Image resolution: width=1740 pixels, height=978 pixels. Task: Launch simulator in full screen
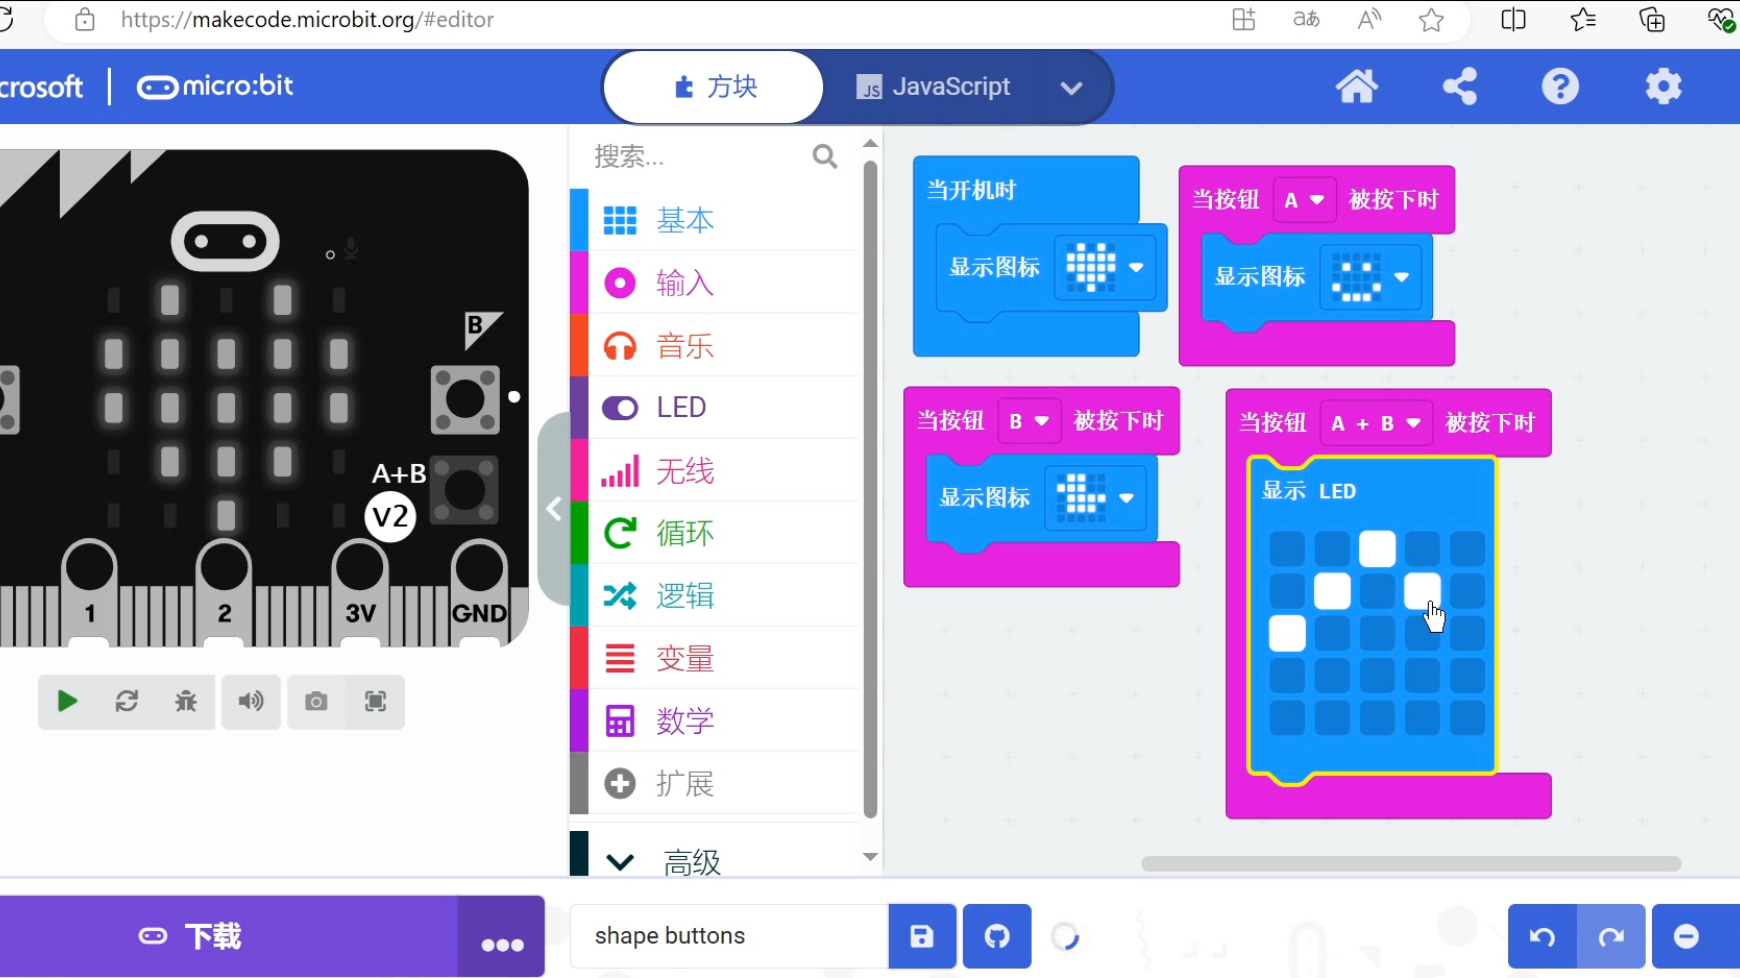click(375, 701)
